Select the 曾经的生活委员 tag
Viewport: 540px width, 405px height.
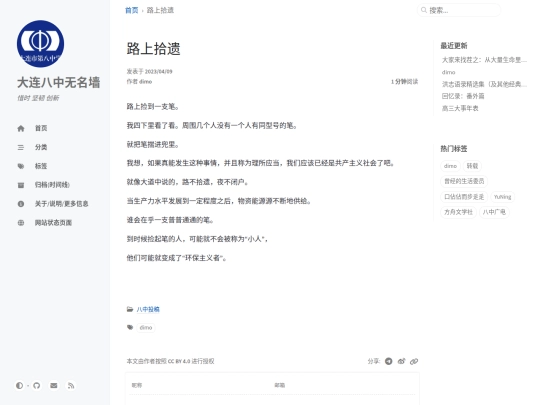464,181
